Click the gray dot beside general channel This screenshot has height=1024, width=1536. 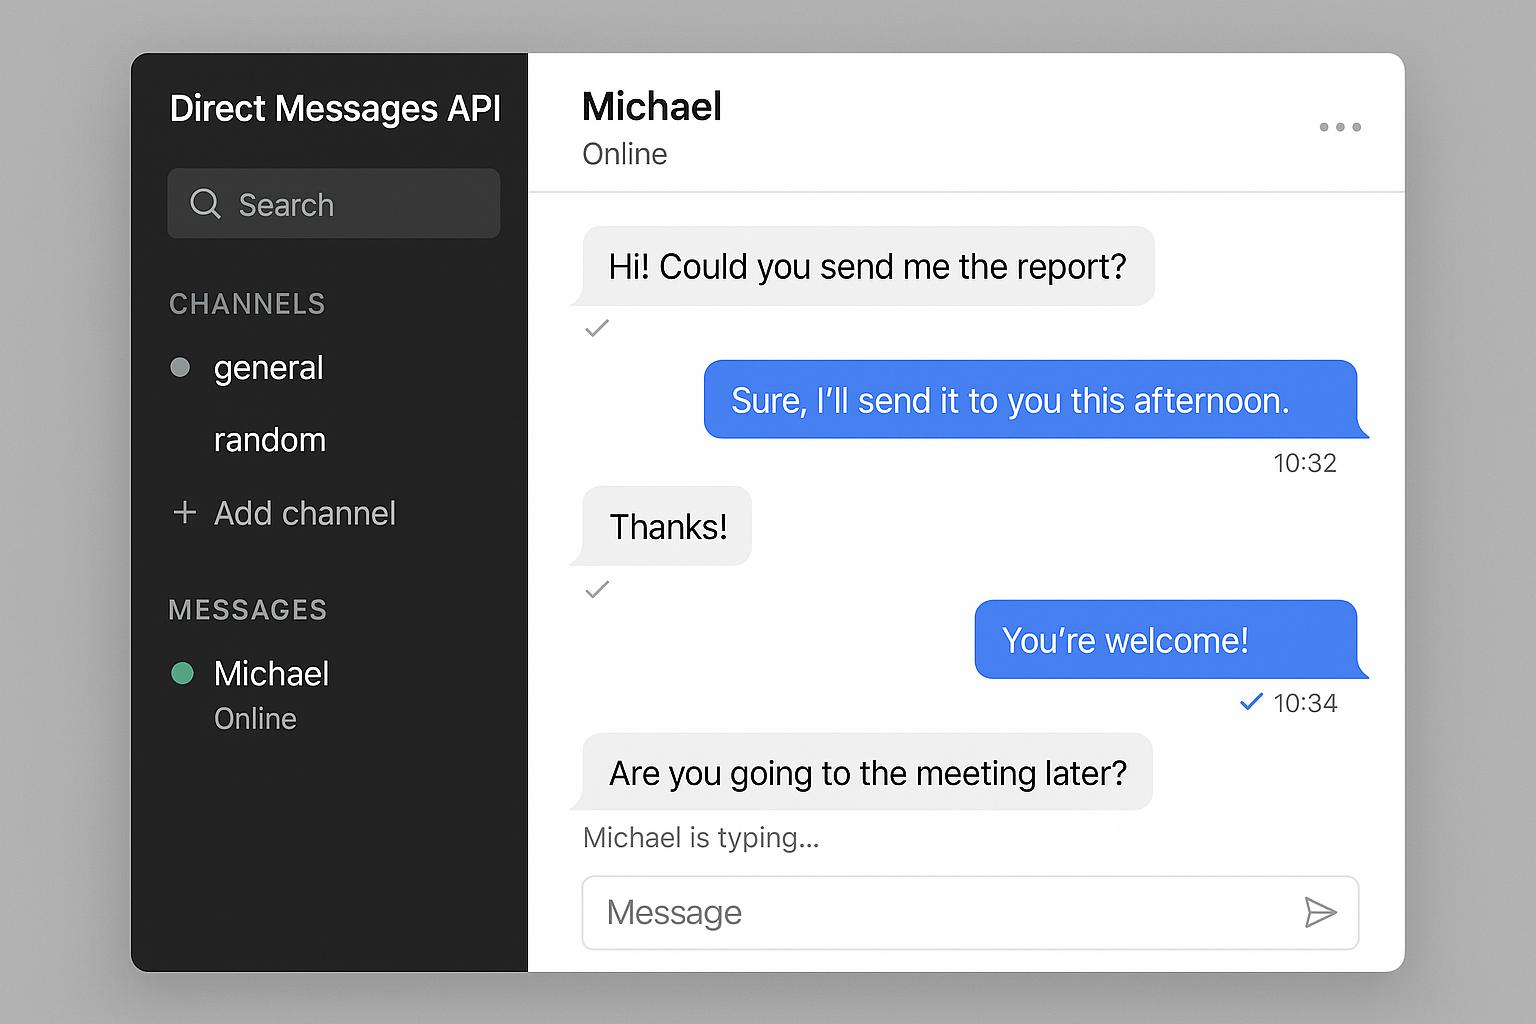[x=180, y=367]
